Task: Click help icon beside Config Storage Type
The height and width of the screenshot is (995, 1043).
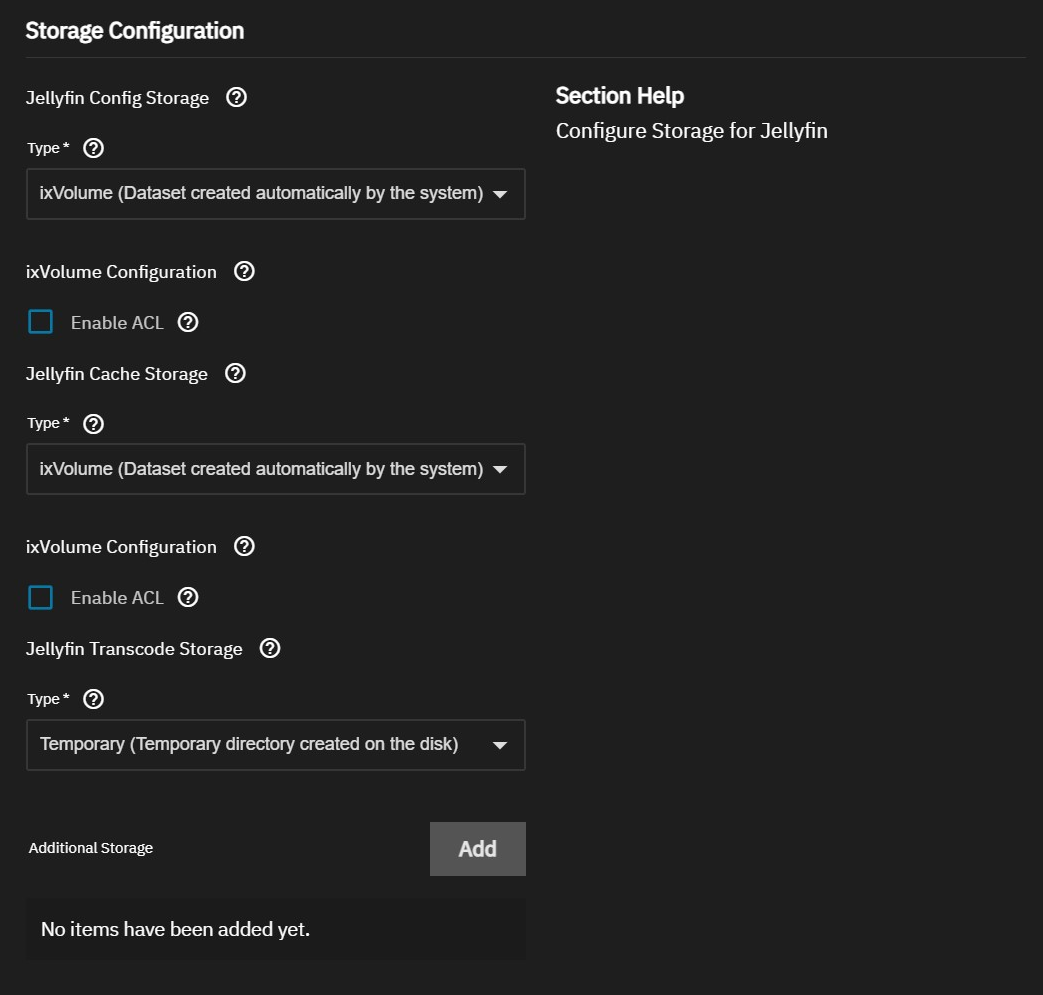Action: point(93,147)
